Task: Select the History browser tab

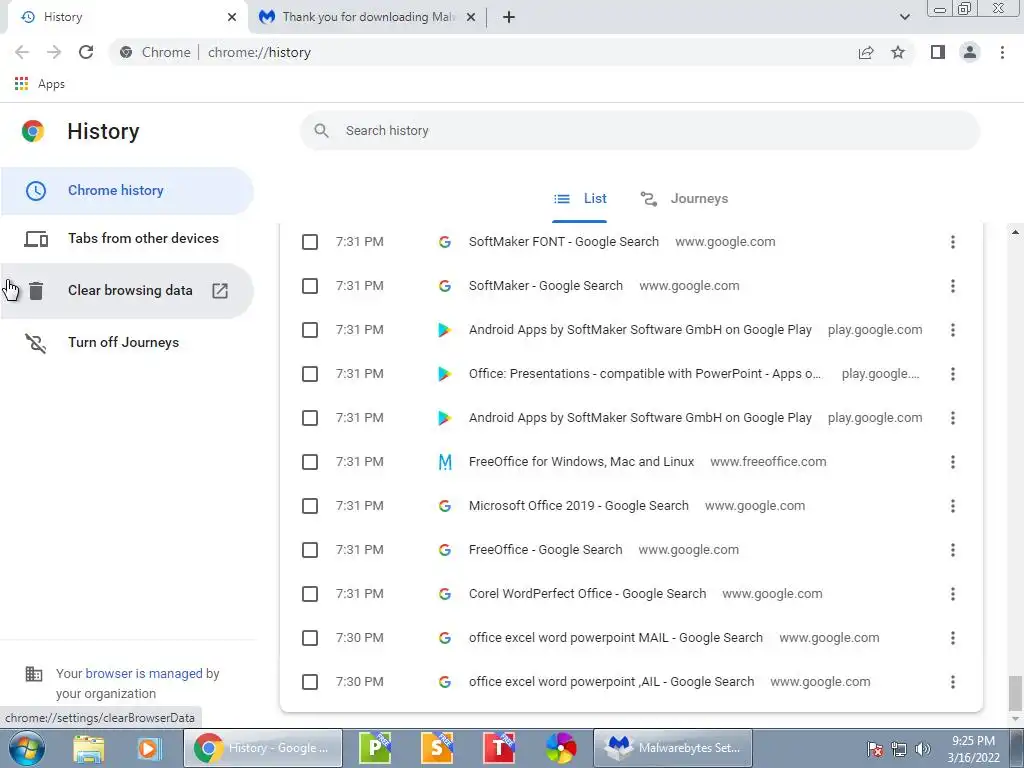Action: pos(127,17)
